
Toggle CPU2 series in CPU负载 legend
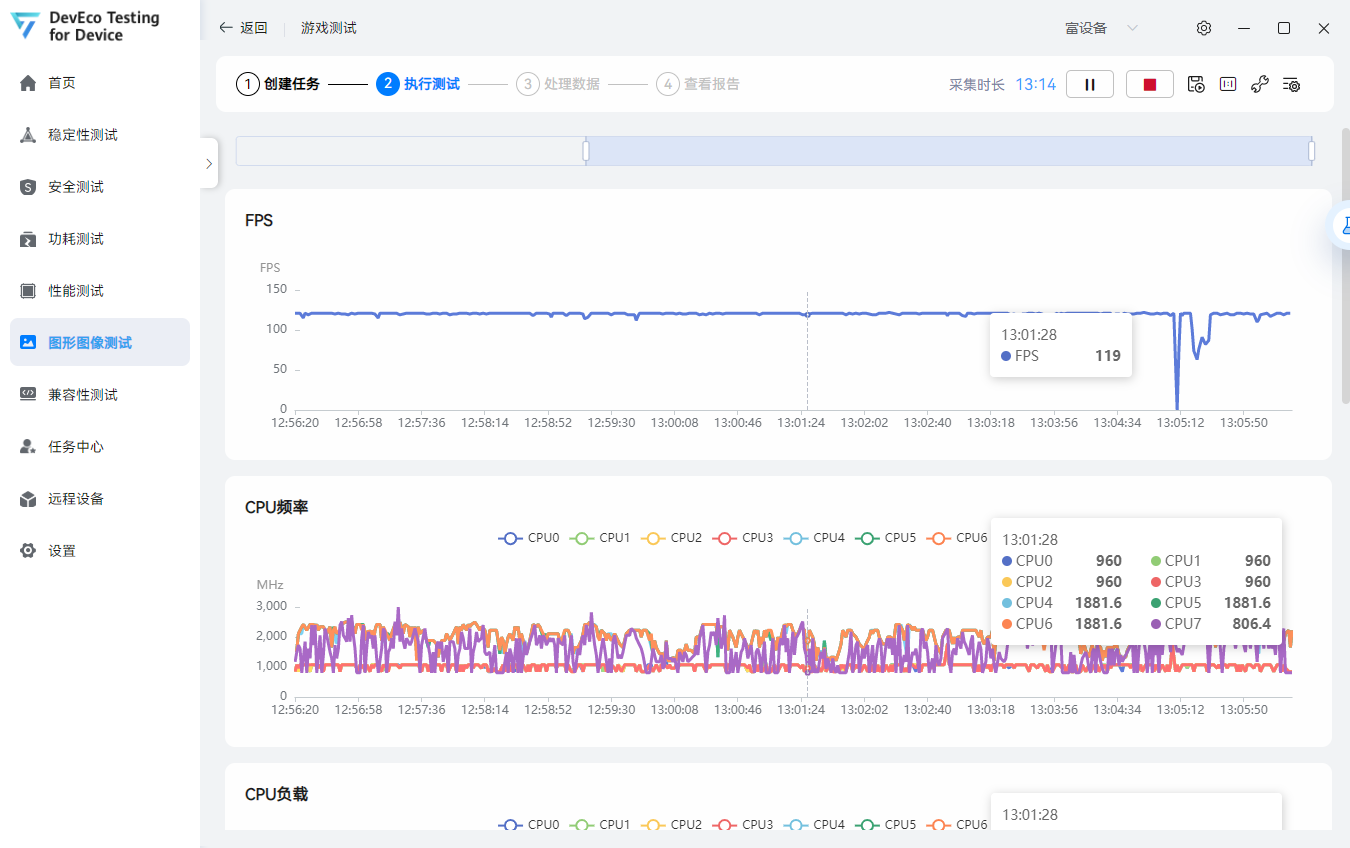coord(671,825)
